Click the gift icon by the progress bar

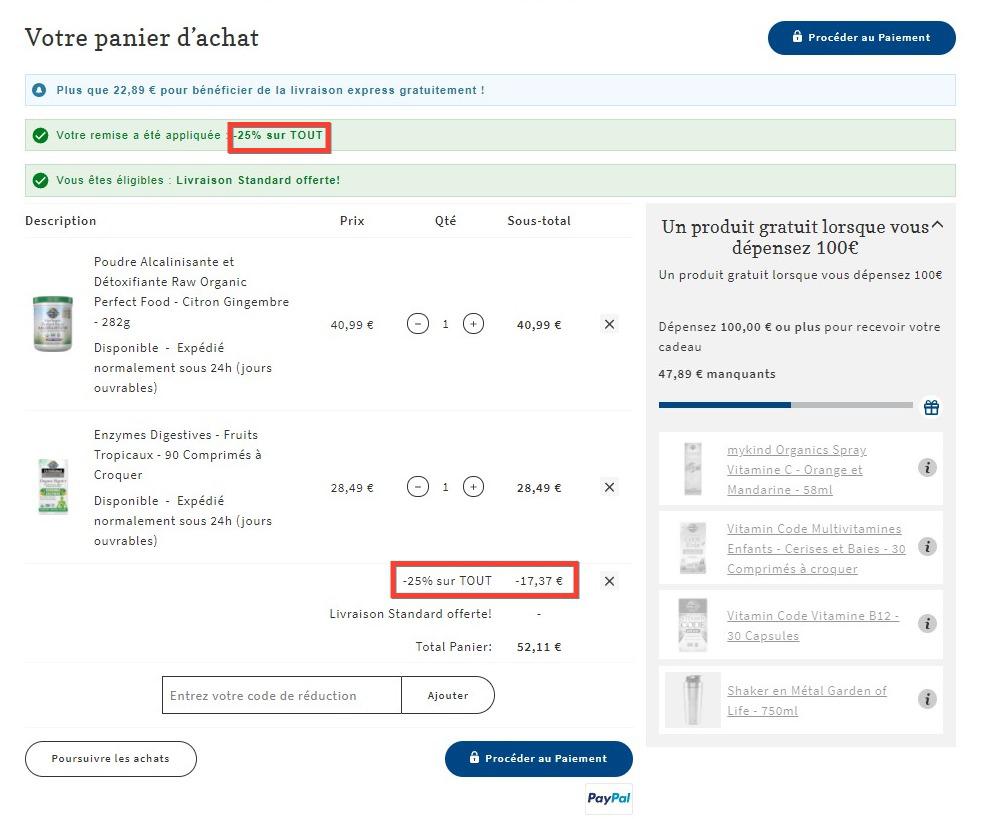(931, 407)
